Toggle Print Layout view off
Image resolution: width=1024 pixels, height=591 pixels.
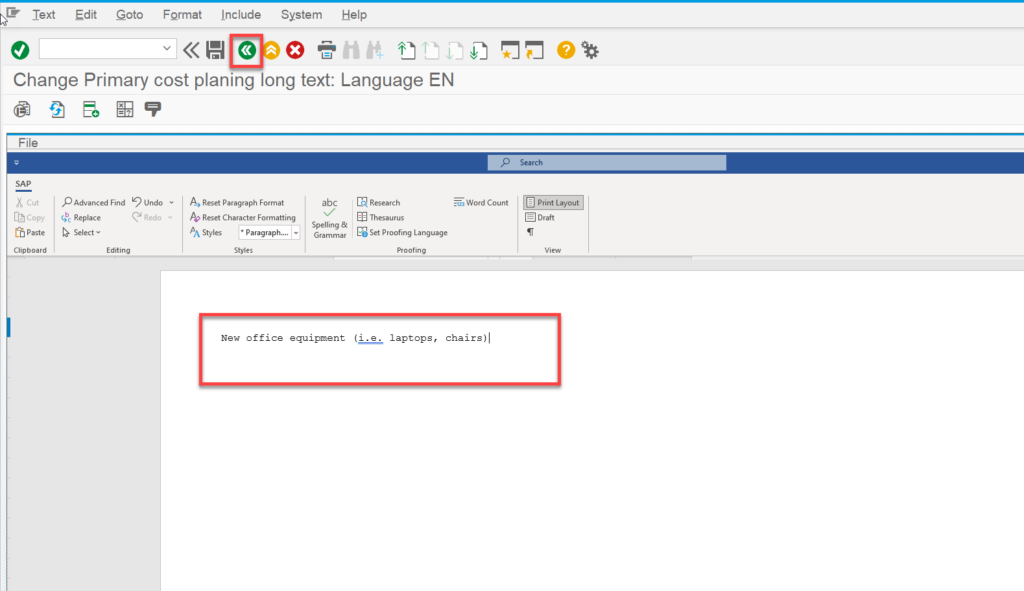553,201
